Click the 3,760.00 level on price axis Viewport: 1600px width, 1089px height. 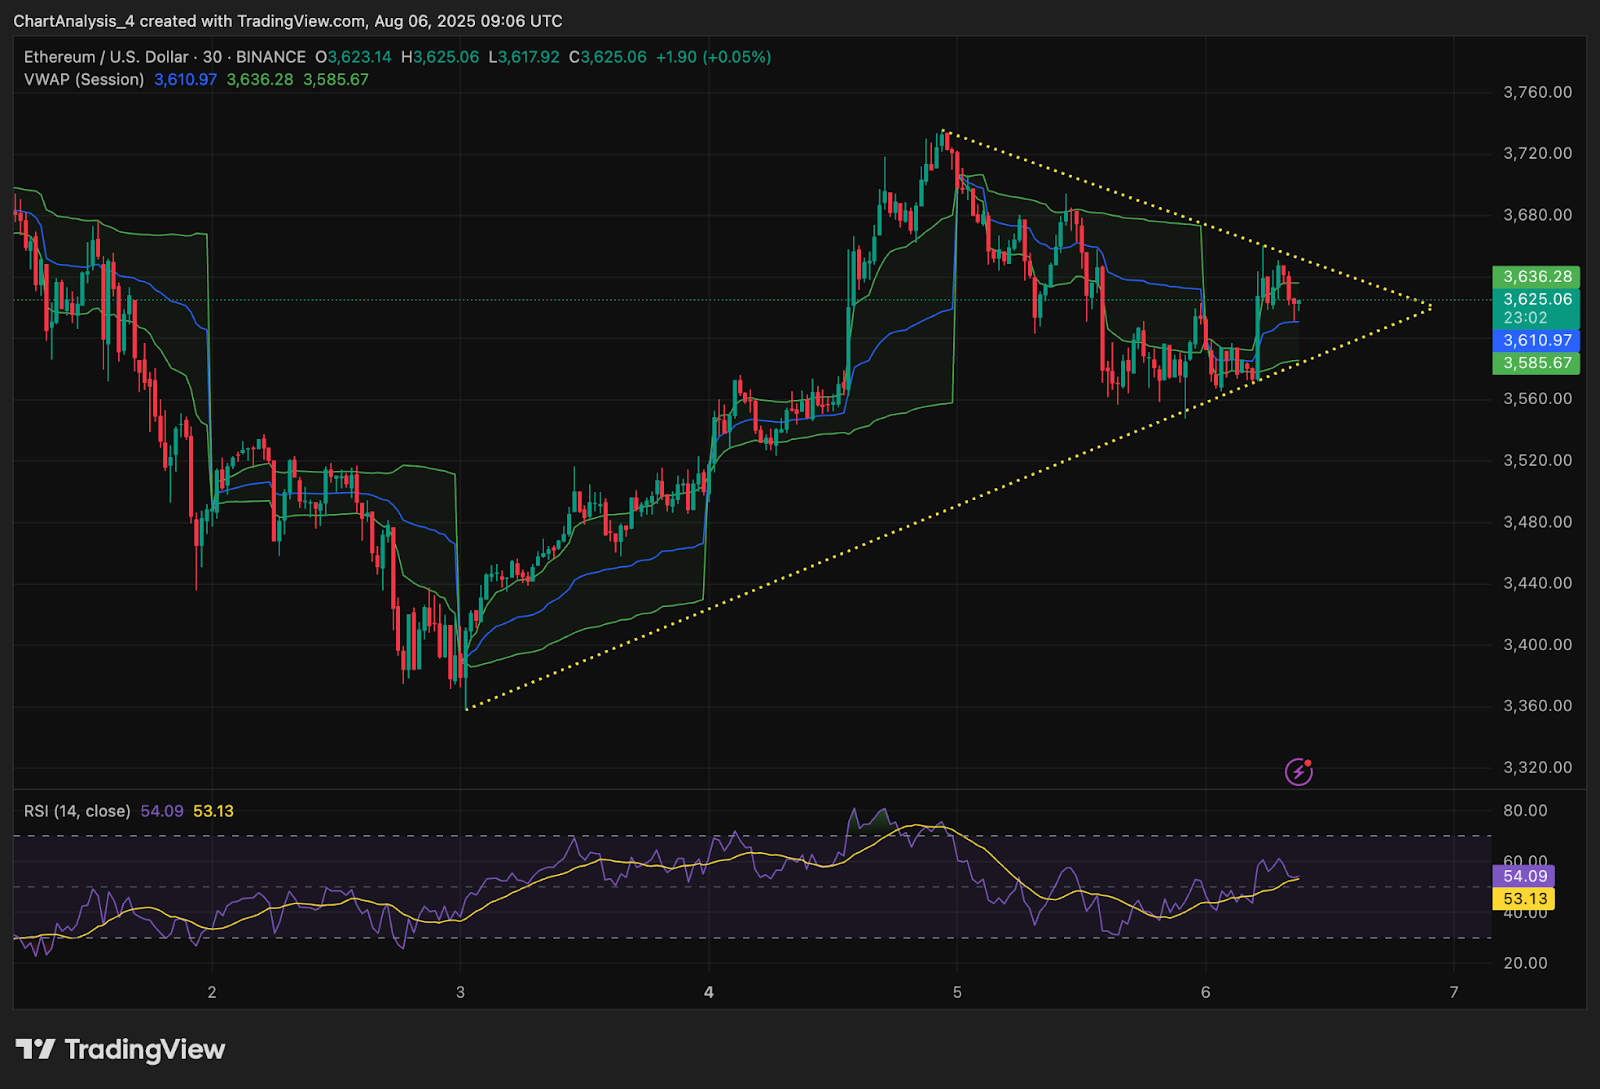(1537, 92)
